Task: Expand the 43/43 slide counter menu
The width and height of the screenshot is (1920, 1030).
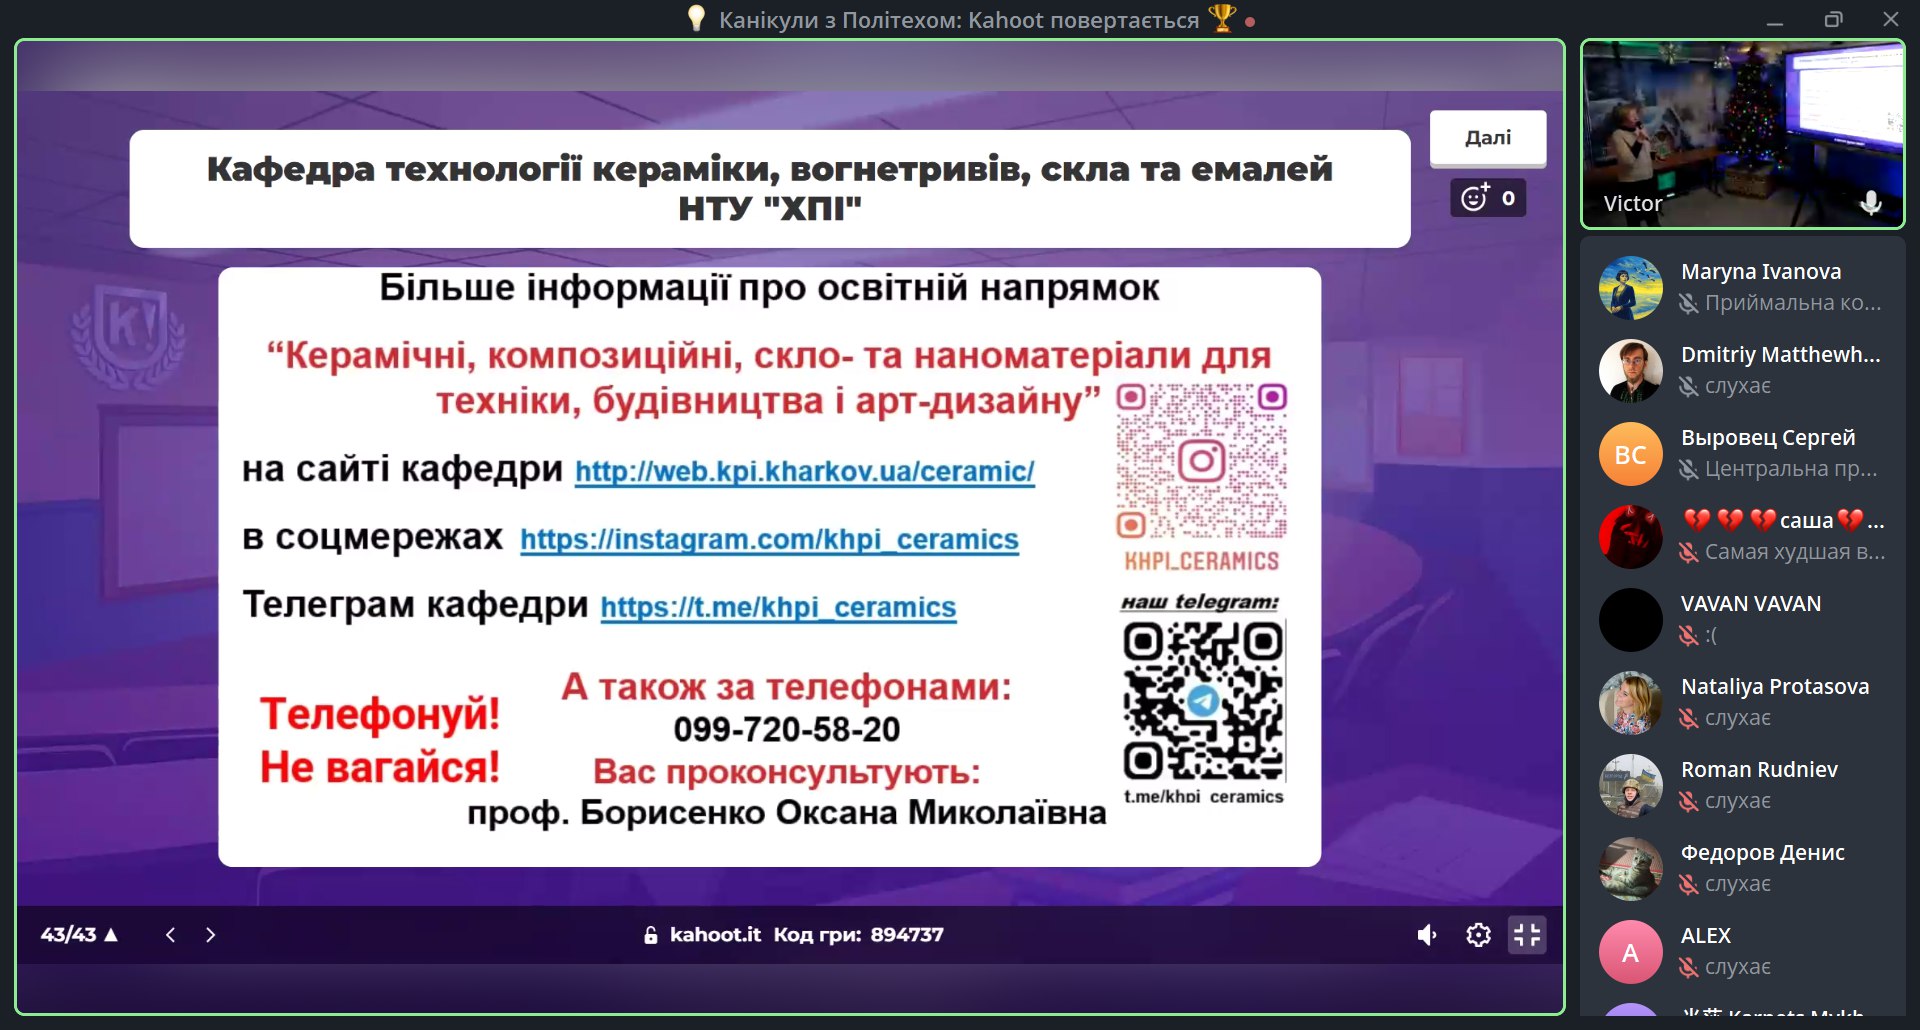Action: (x=79, y=935)
